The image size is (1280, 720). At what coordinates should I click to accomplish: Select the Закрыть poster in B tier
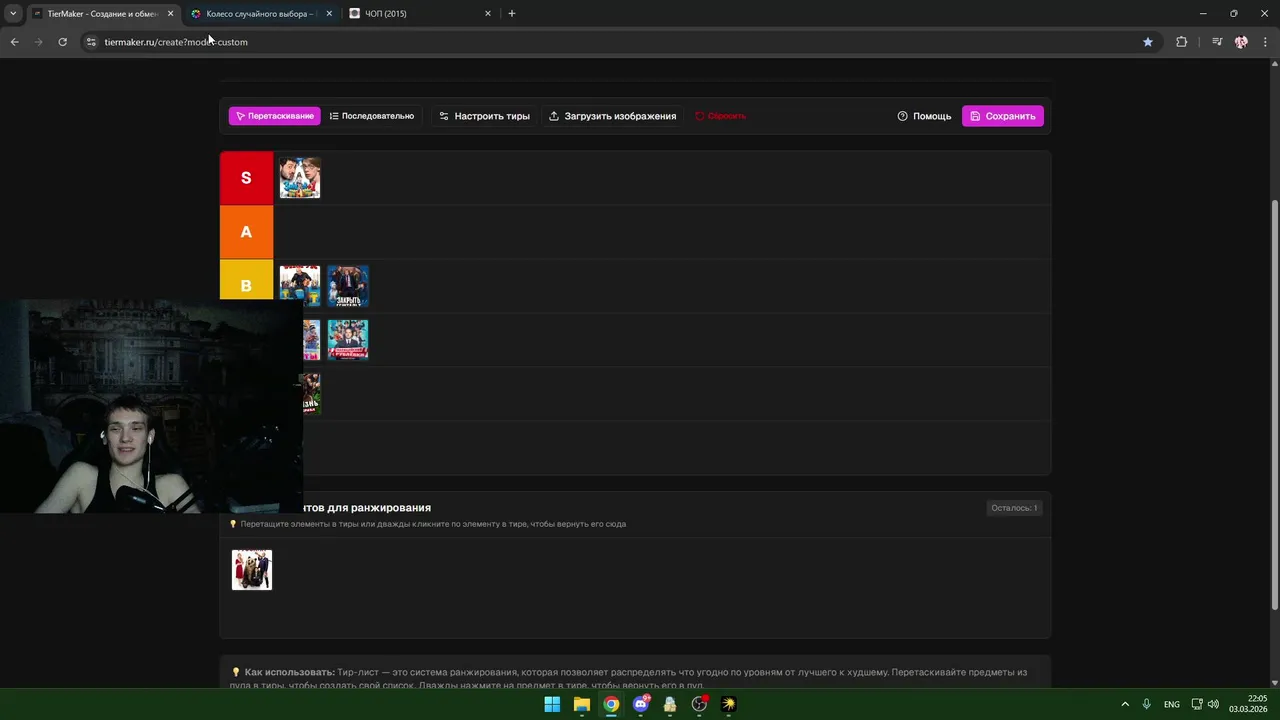coord(348,286)
